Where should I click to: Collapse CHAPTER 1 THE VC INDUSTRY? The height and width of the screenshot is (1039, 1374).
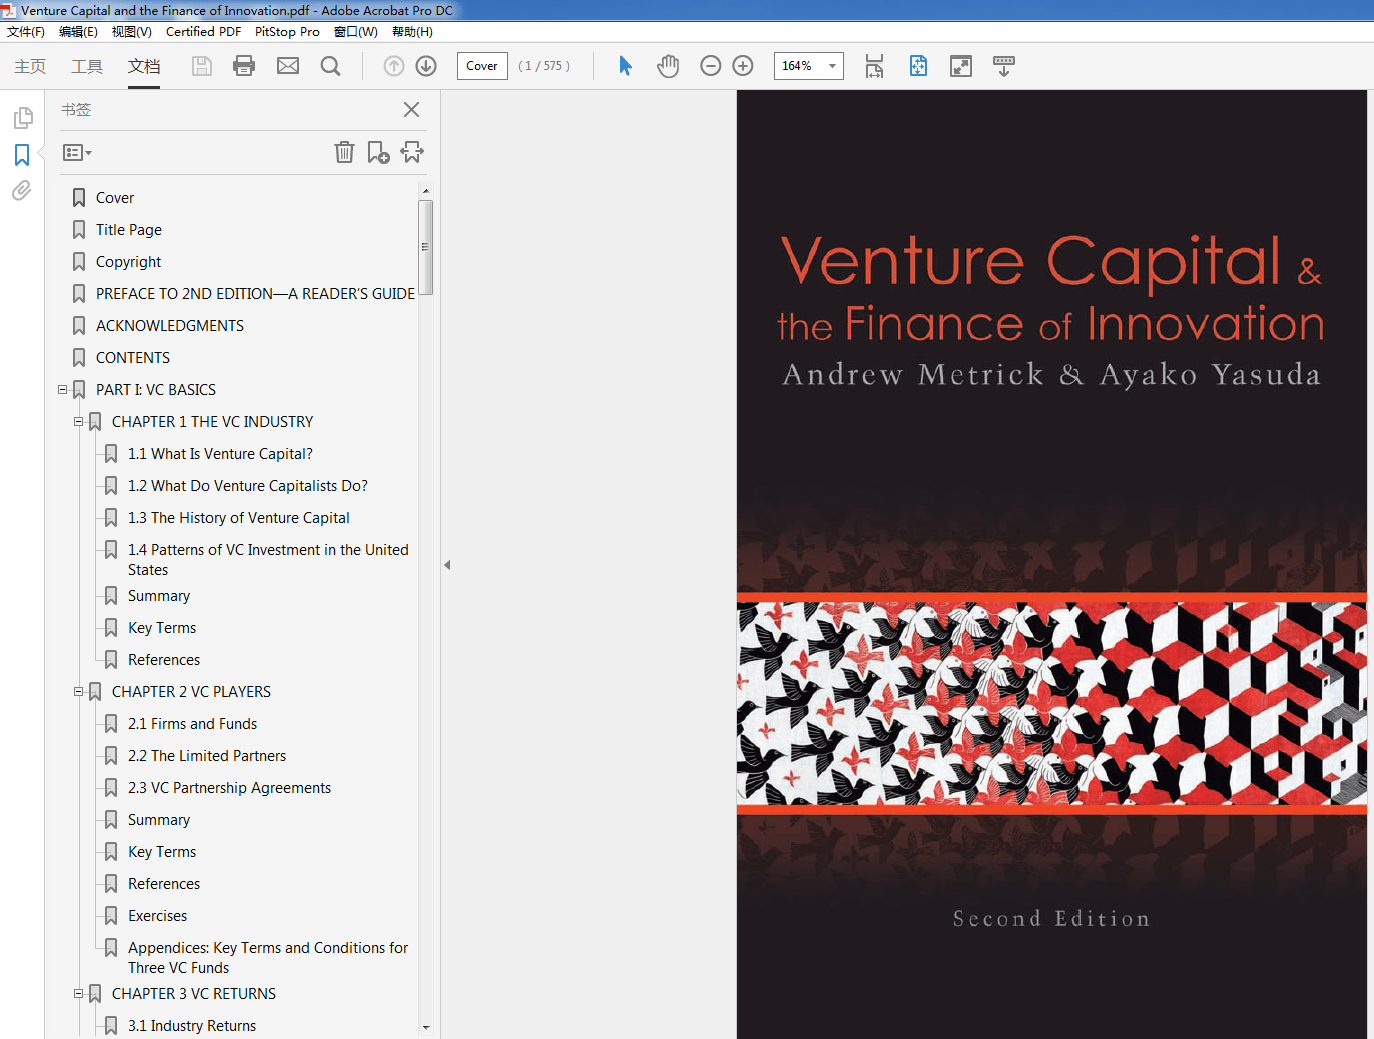coord(79,422)
